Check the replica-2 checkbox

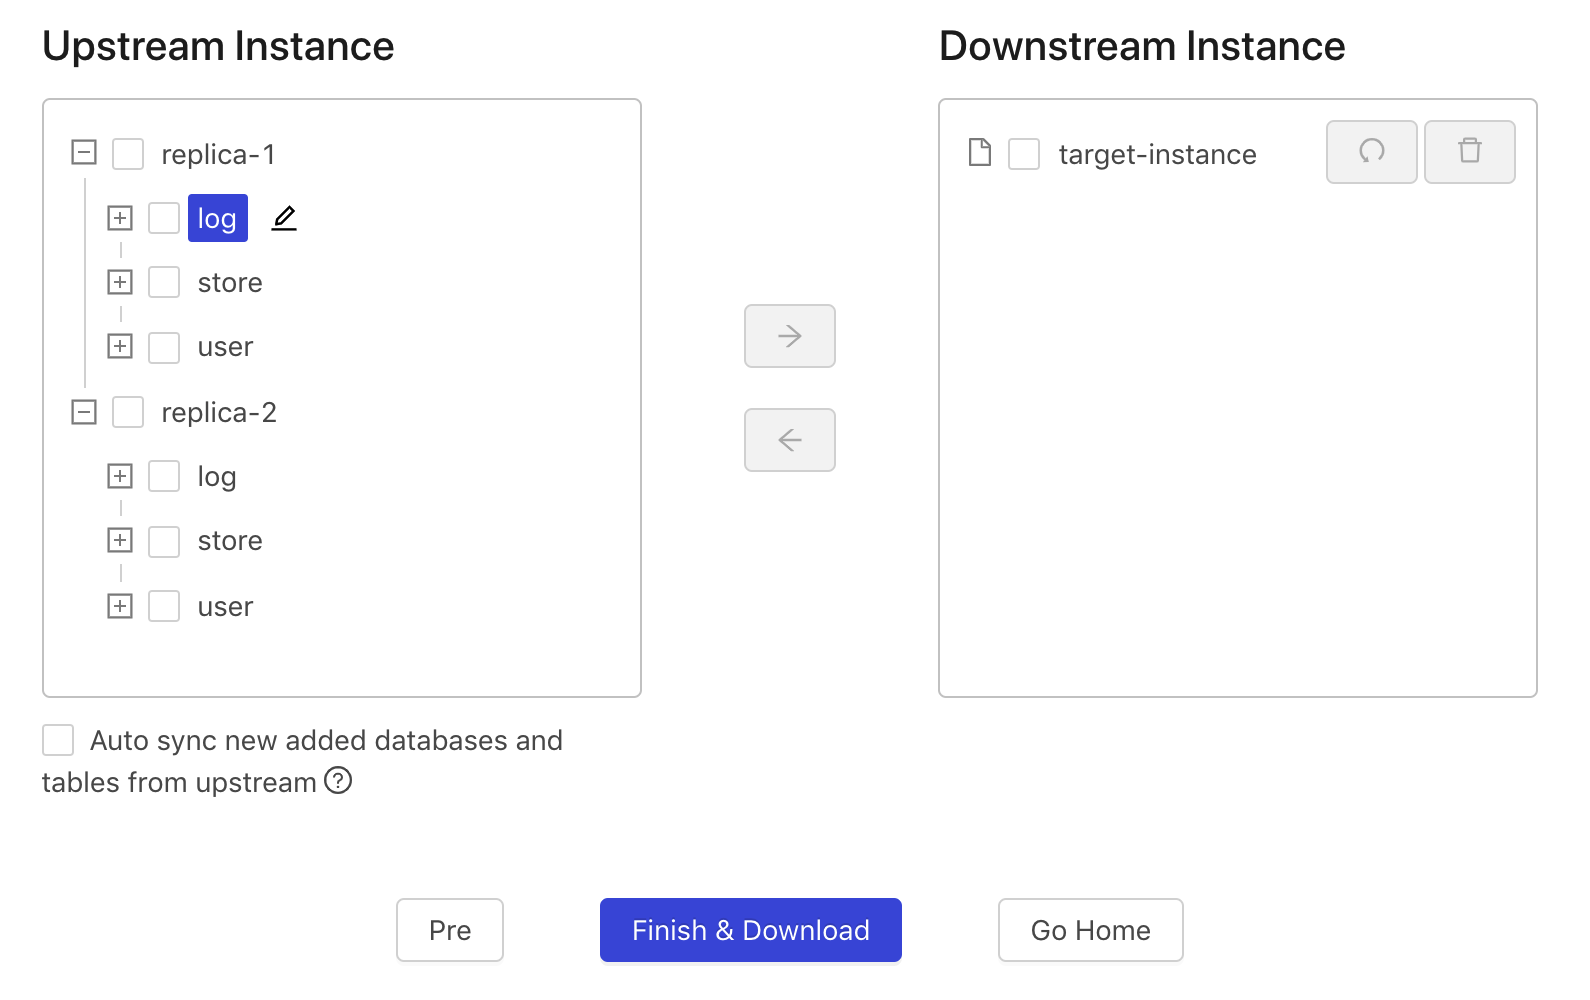[x=128, y=412]
